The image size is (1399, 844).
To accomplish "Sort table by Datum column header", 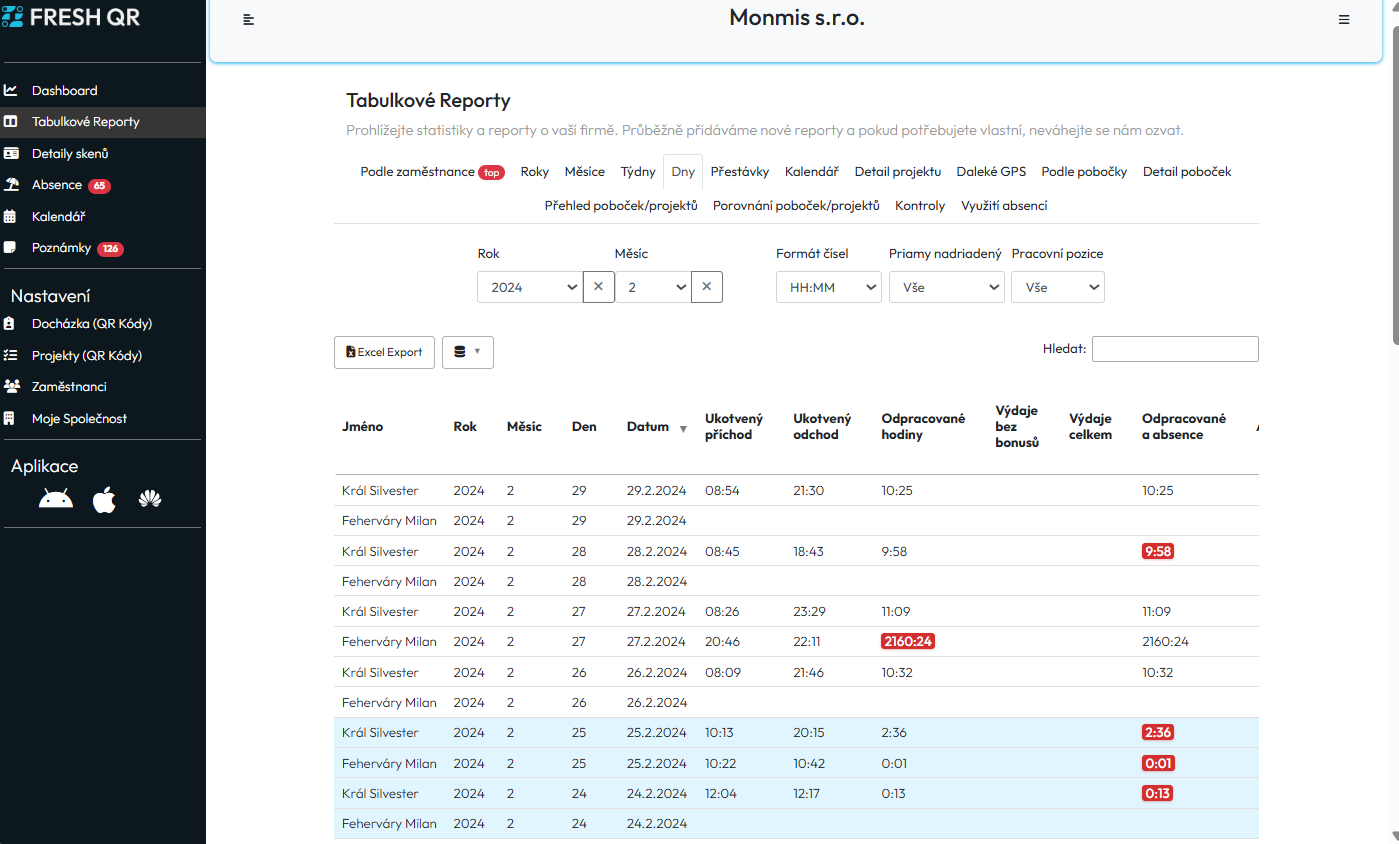I will [x=648, y=427].
